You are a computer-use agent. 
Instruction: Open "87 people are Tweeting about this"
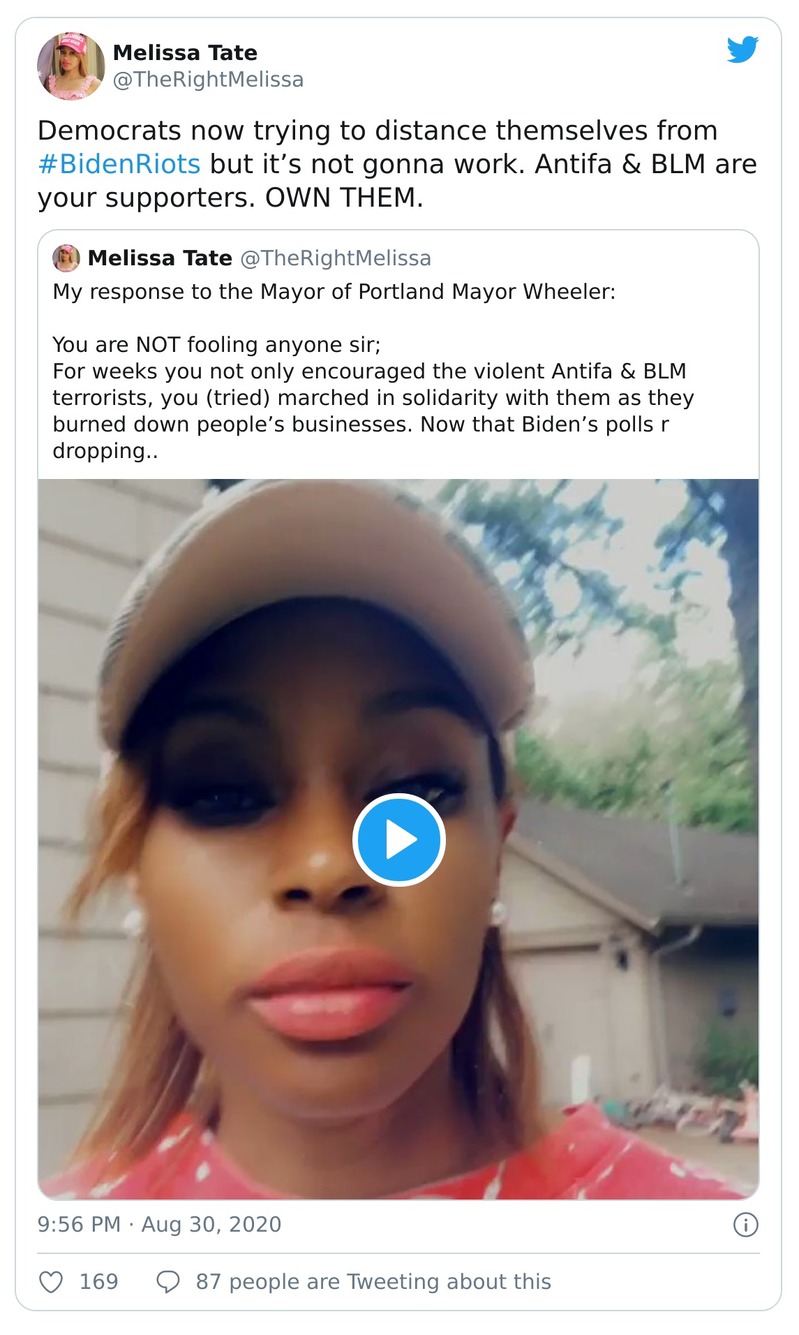(373, 1281)
